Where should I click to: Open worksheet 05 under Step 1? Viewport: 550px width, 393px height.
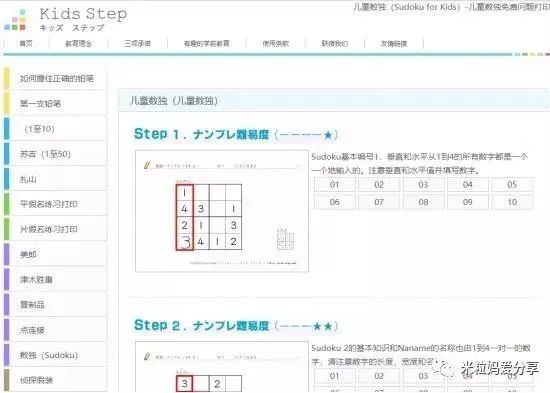coord(512,185)
